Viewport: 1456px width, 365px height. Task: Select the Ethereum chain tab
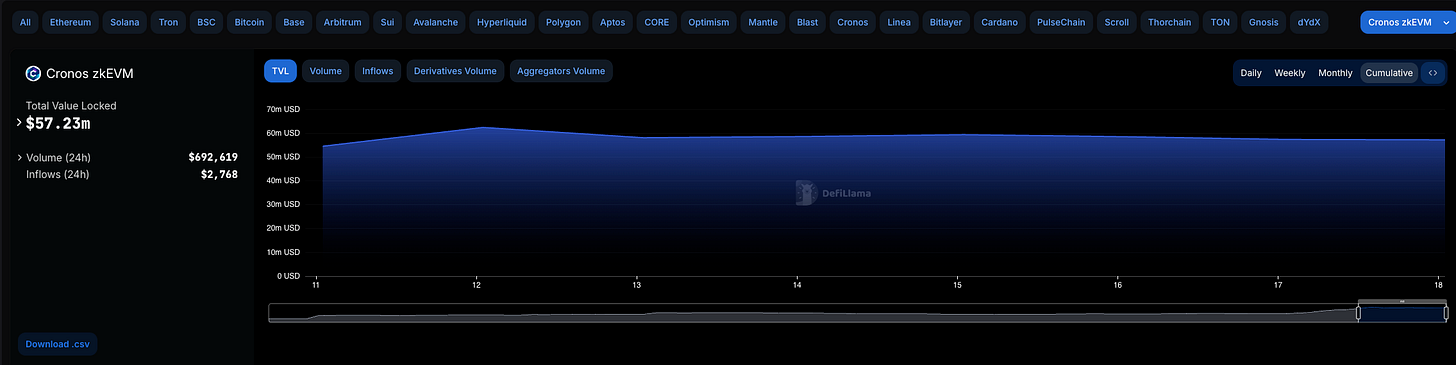(x=71, y=22)
